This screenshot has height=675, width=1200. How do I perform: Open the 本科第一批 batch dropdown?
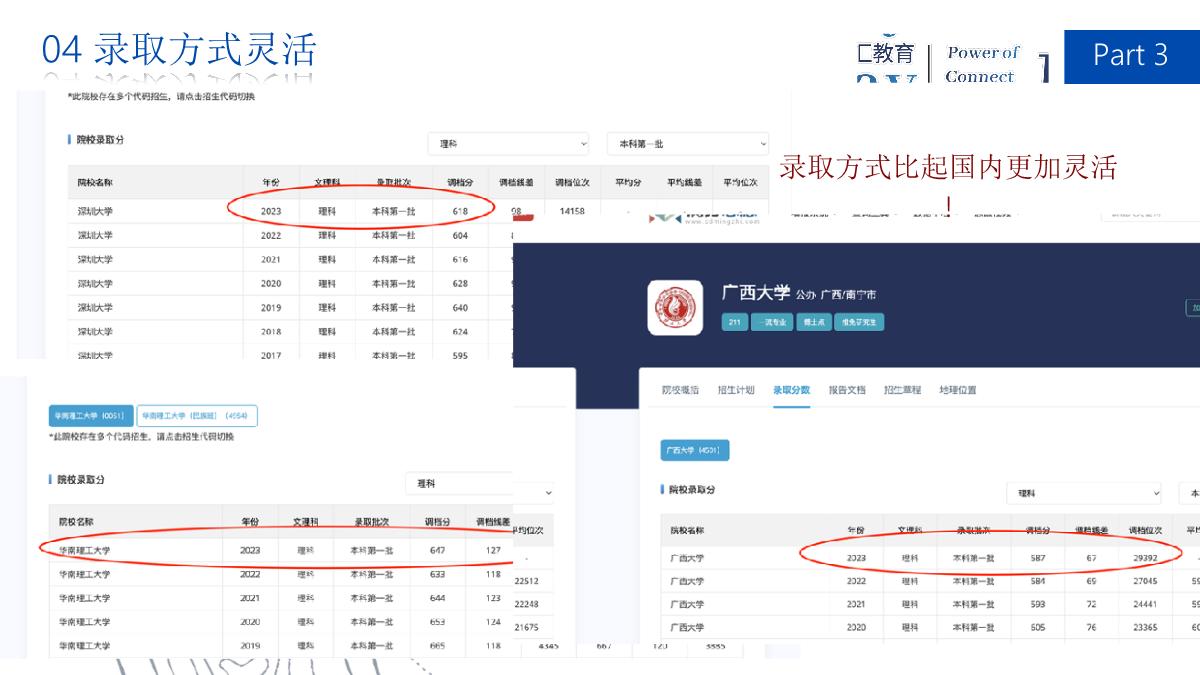pos(687,144)
